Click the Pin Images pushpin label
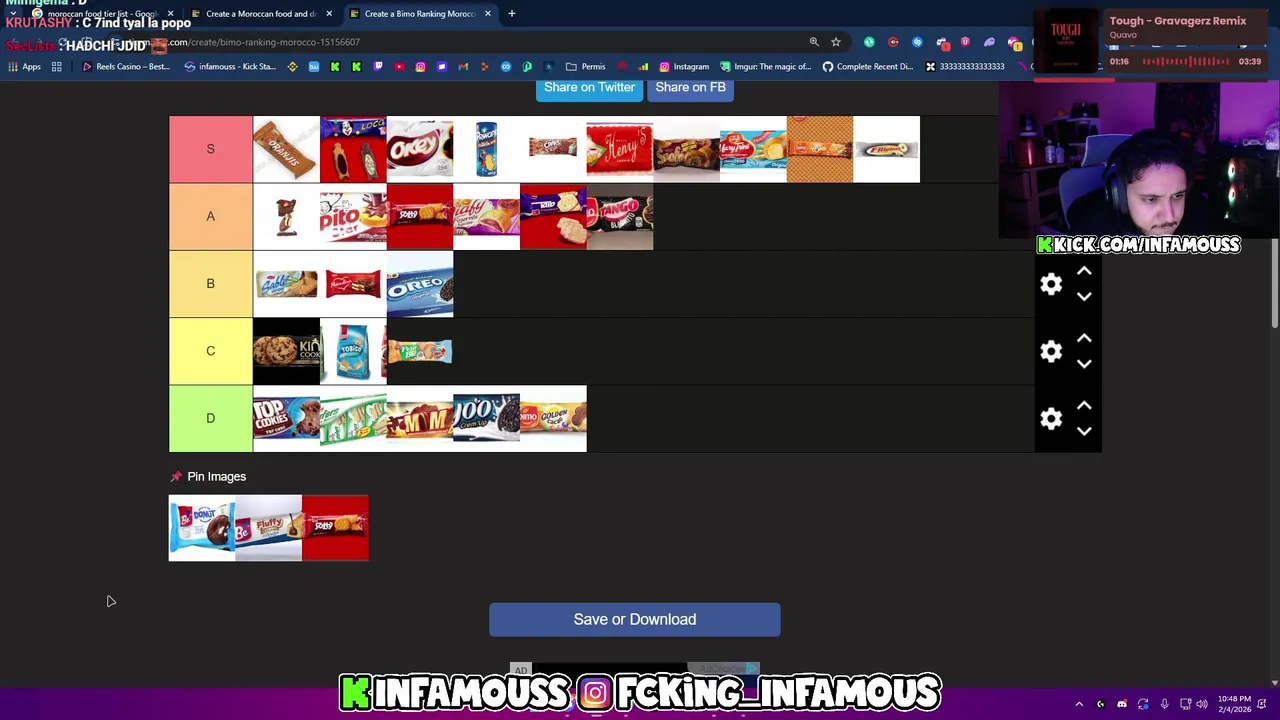The width and height of the screenshot is (1280, 720). tap(208, 477)
